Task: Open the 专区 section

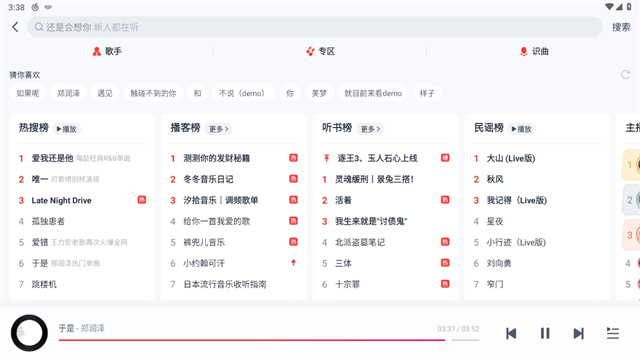Action: [x=320, y=51]
